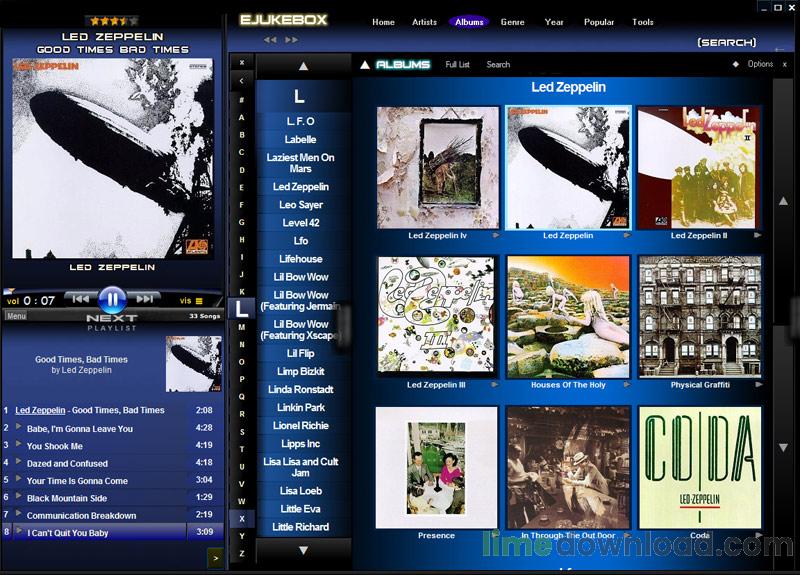Jump to letter S in the alphabet index
The width and height of the screenshot is (800, 575).
point(242,432)
